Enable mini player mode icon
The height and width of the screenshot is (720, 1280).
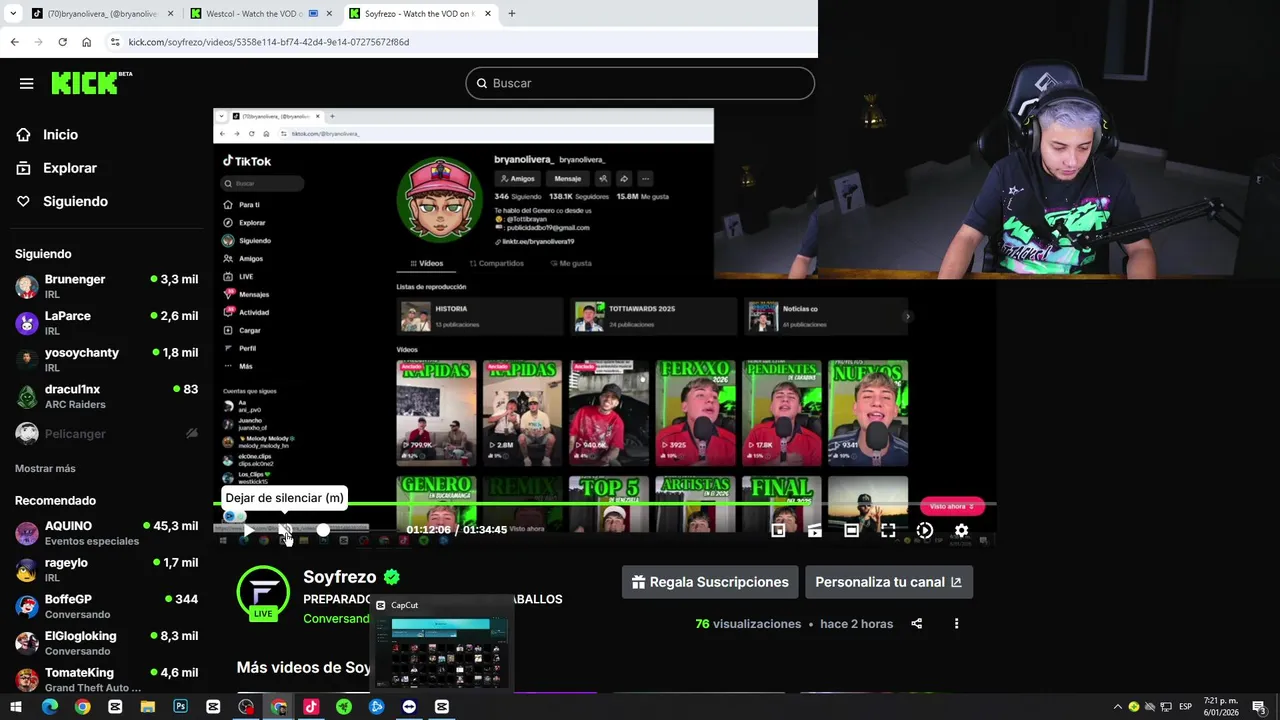(778, 531)
